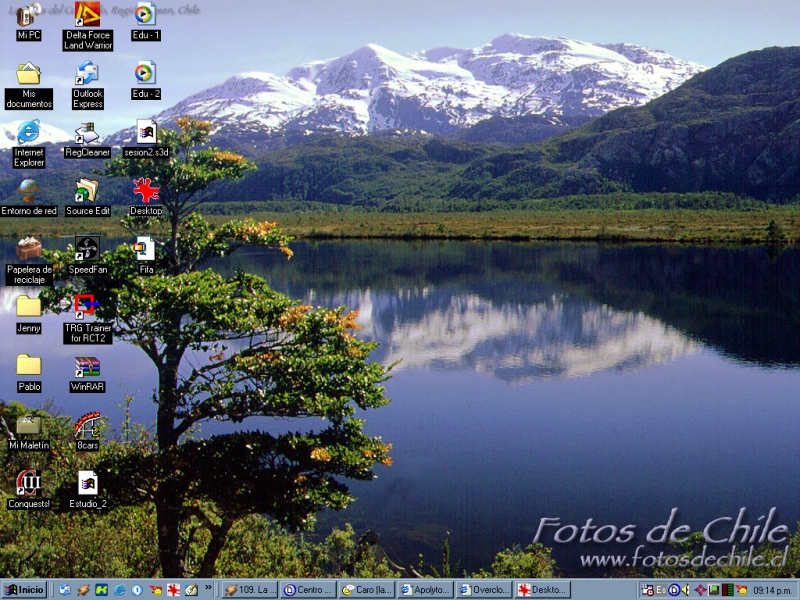Select the SpeedFan desktop icon
800x600 pixels.
87,249
